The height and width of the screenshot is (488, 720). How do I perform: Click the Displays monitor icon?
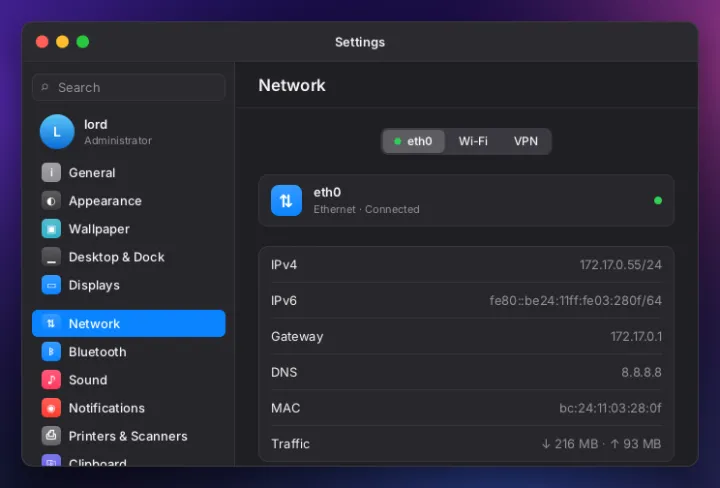point(51,285)
